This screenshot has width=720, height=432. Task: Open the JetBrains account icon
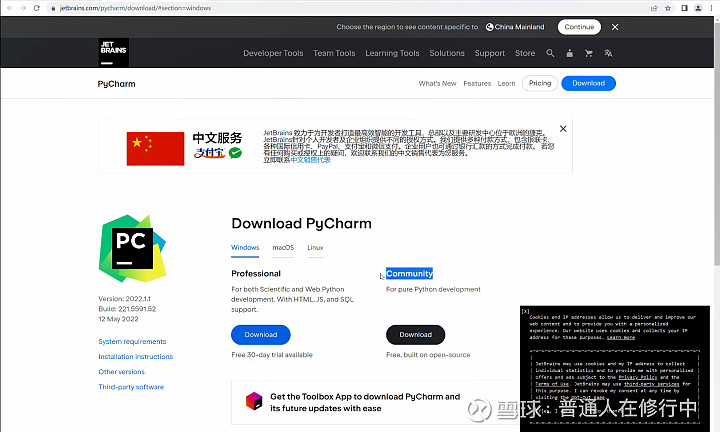coord(569,53)
